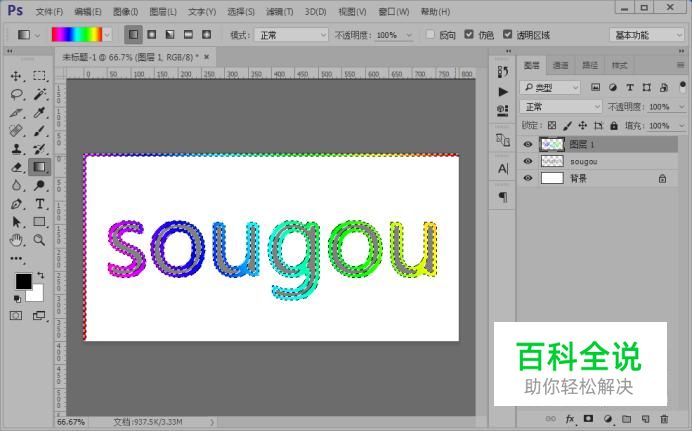
Task: Open the layer filter 类型 dropdown
Action: click(550, 88)
